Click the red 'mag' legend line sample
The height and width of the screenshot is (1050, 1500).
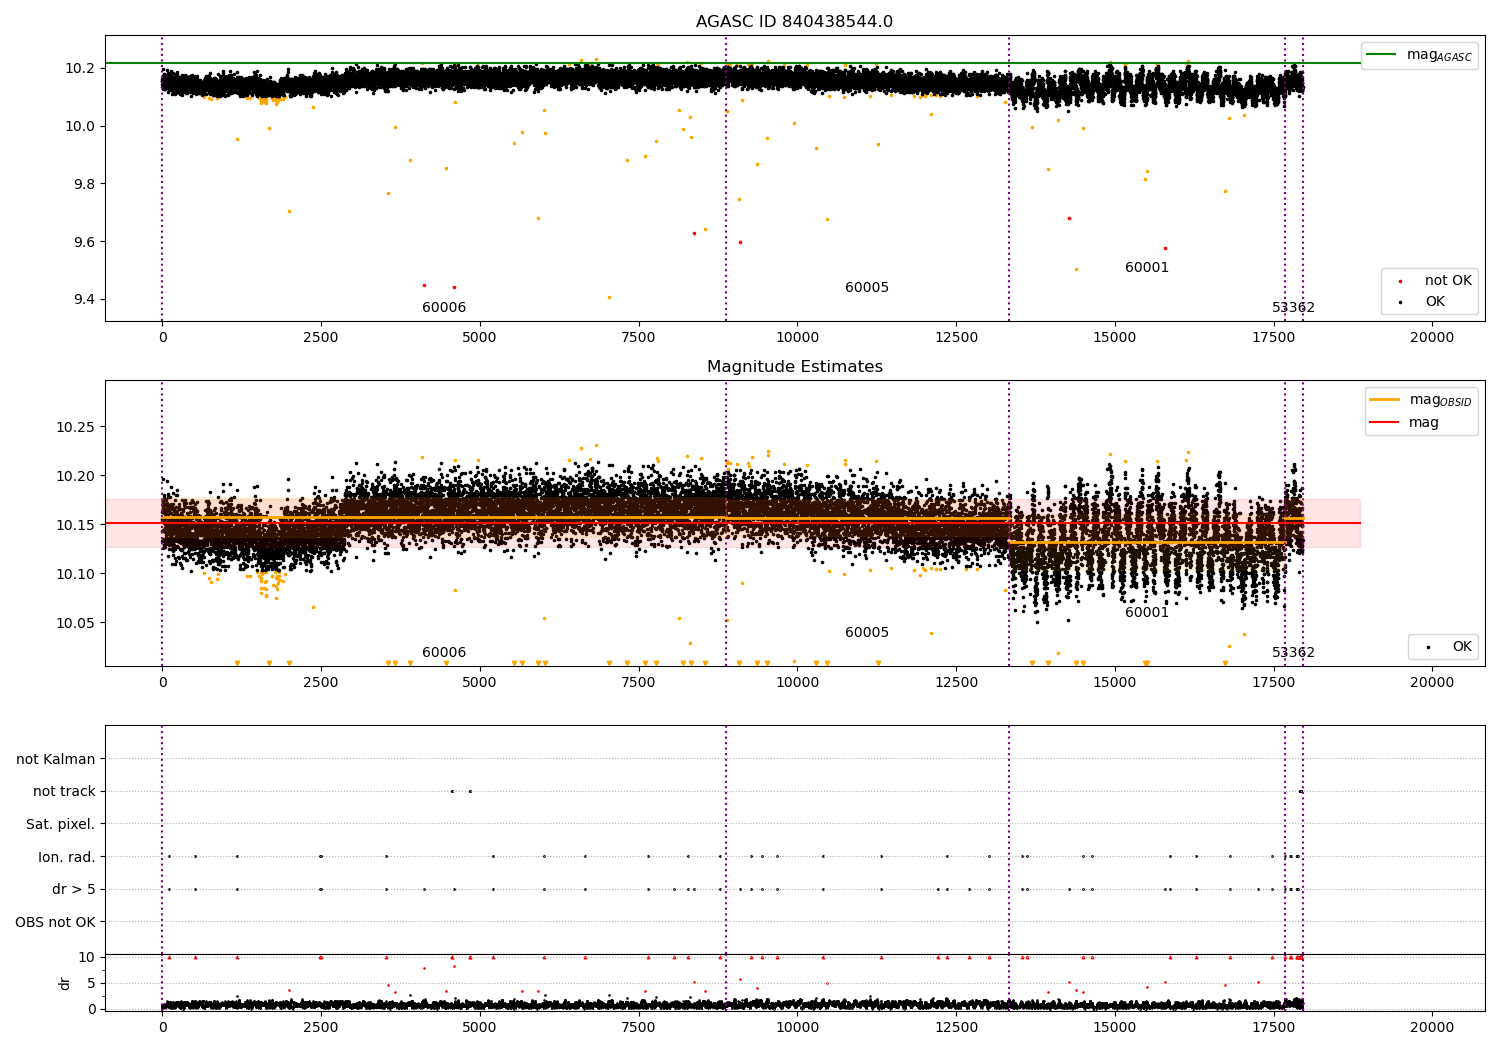[1385, 423]
